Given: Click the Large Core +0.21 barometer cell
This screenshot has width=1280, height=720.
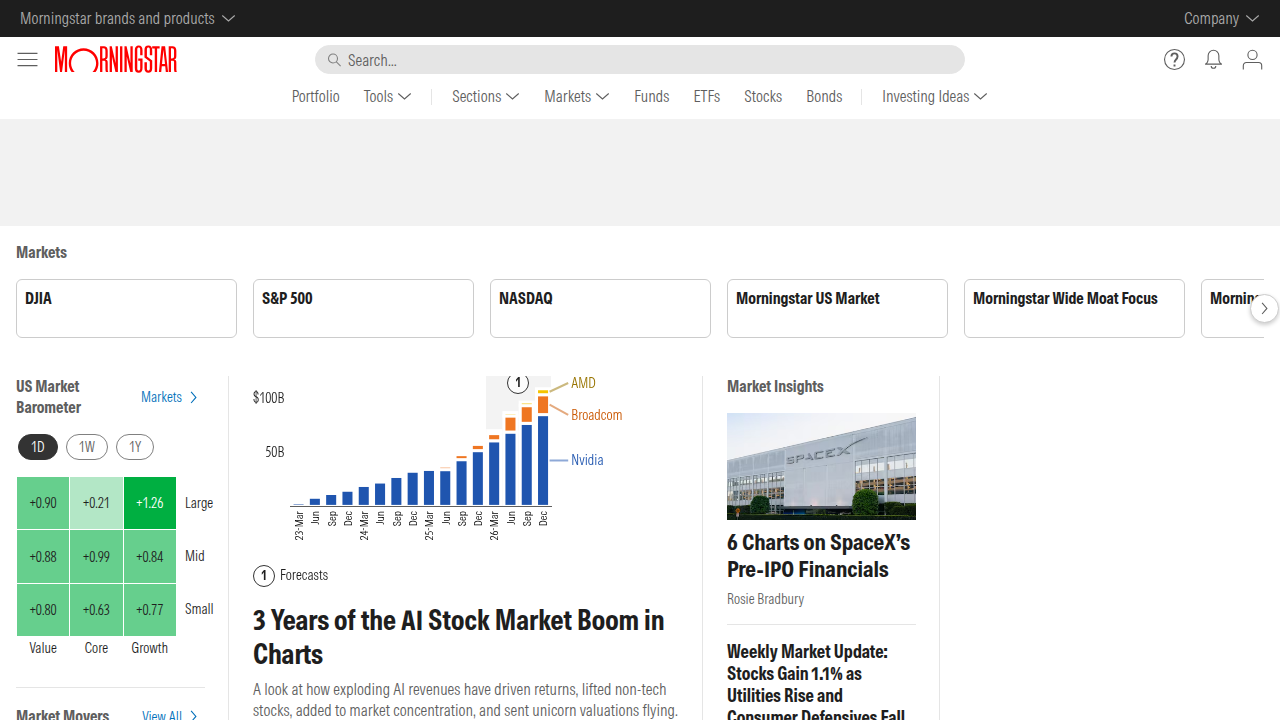Looking at the screenshot, I should point(97,503).
